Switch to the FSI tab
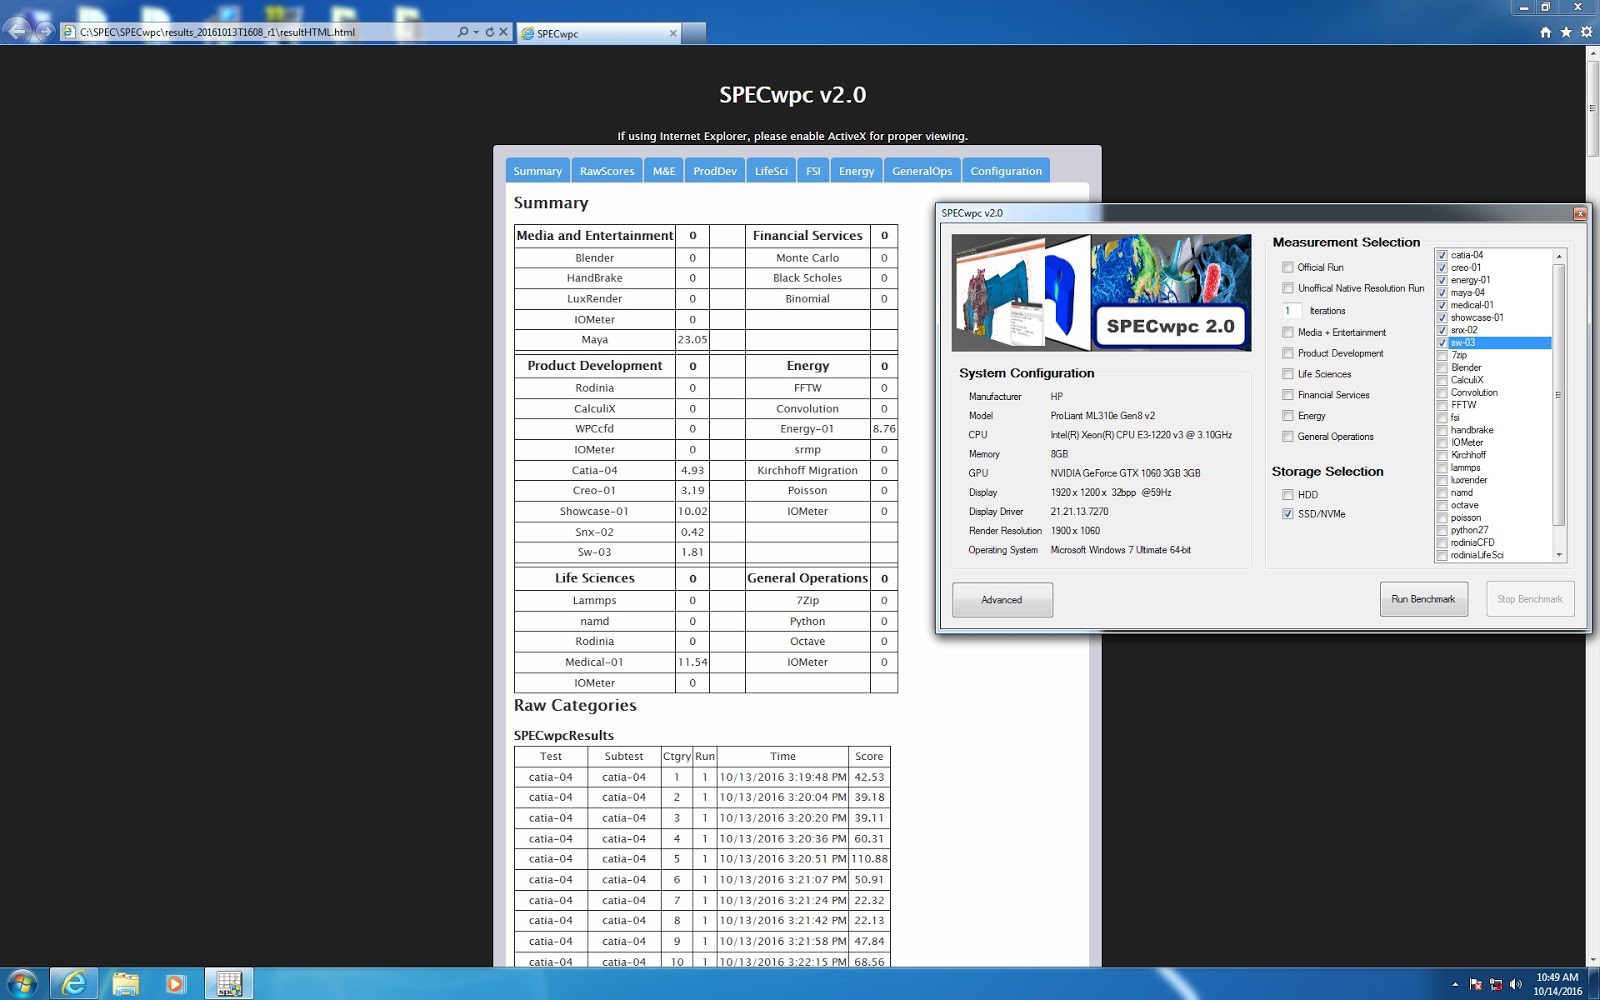1600x1000 pixels. point(813,171)
